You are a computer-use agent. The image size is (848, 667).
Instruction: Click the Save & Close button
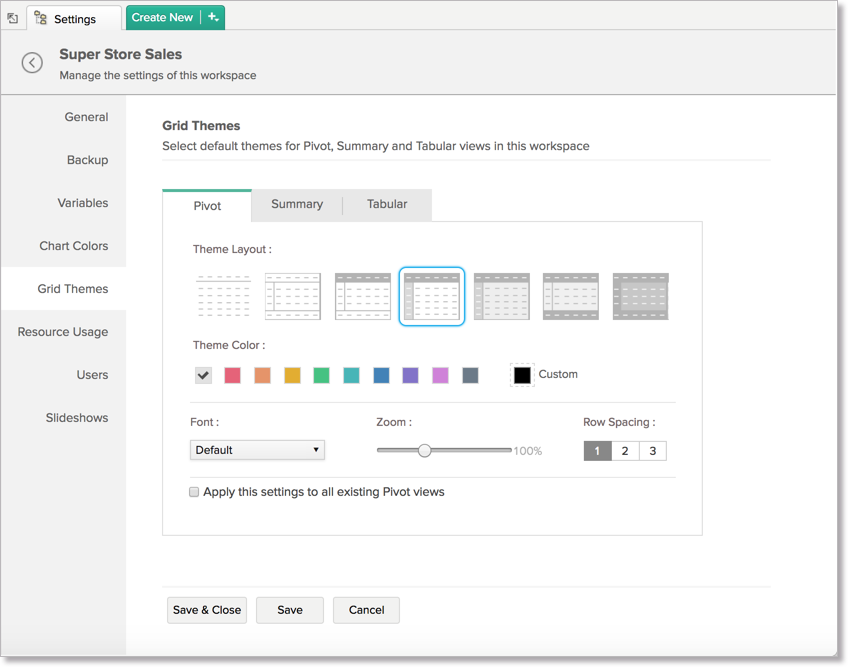207,610
